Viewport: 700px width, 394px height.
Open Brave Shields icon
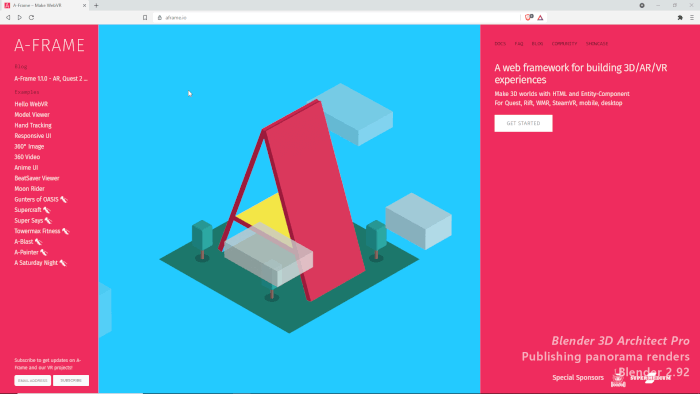(x=529, y=17)
